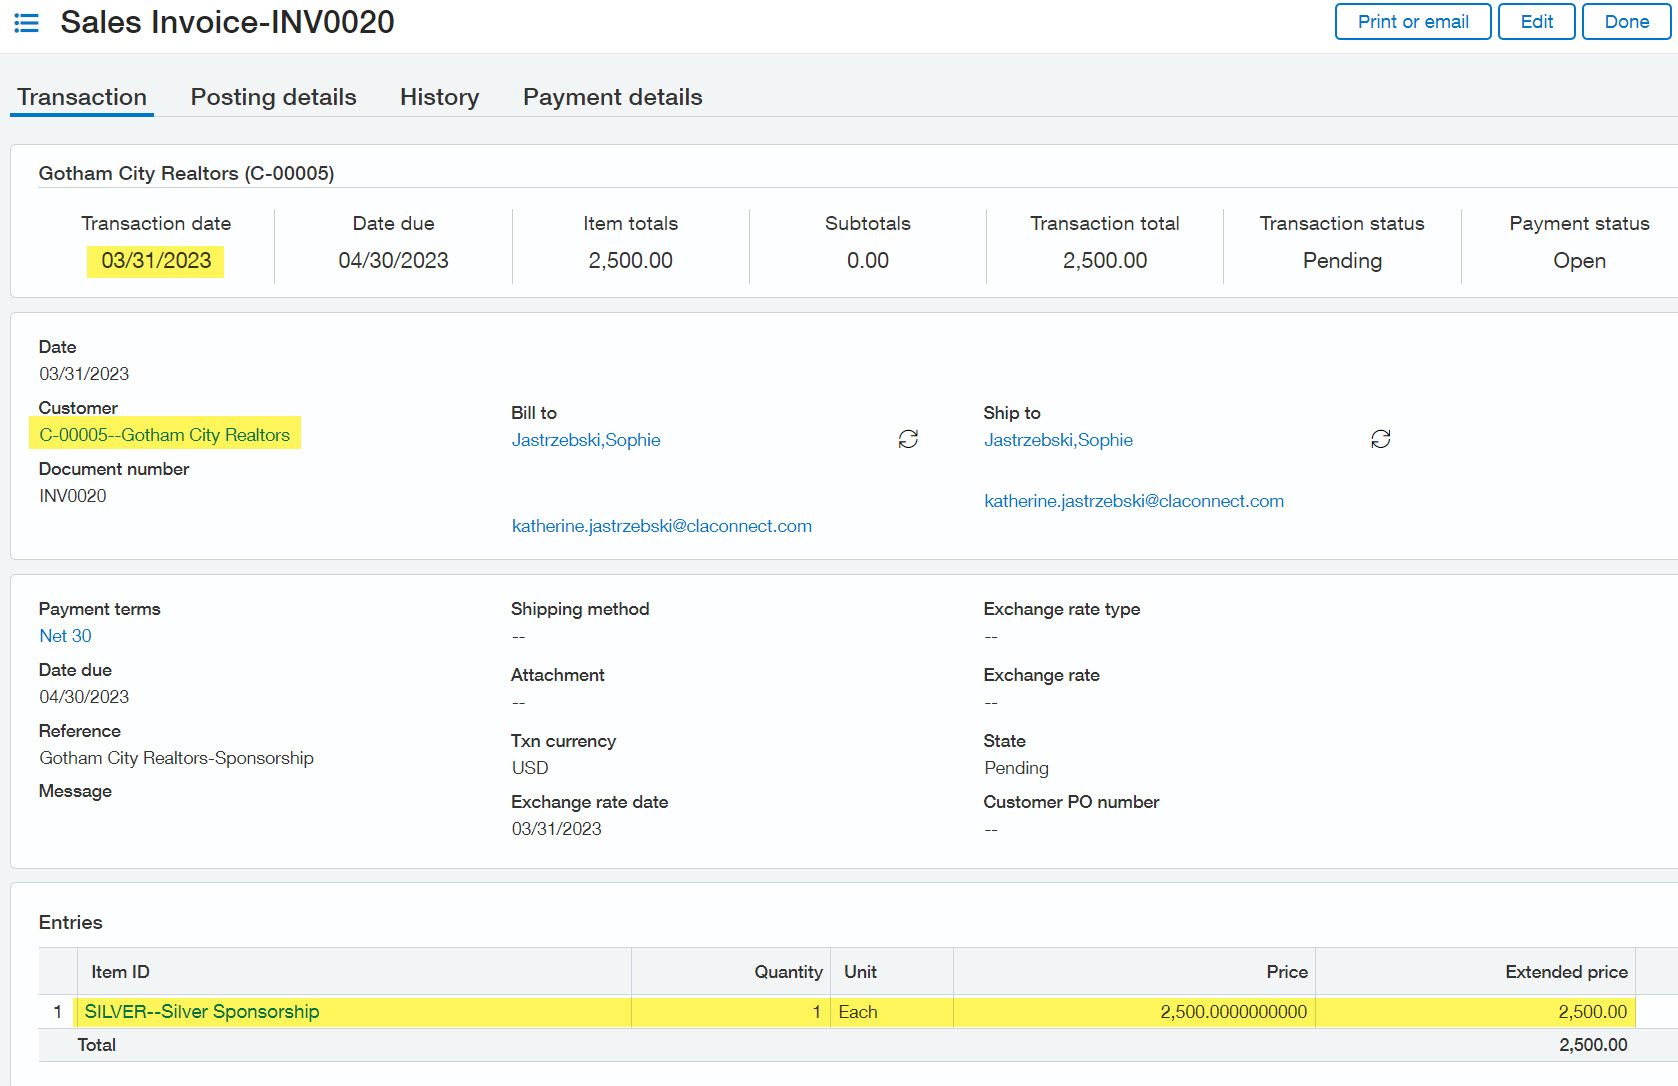Image resolution: width=1678 pixels, height=1086 pixels.
Task: Switch to Payment details tab
Action: [x=612, y=97]
